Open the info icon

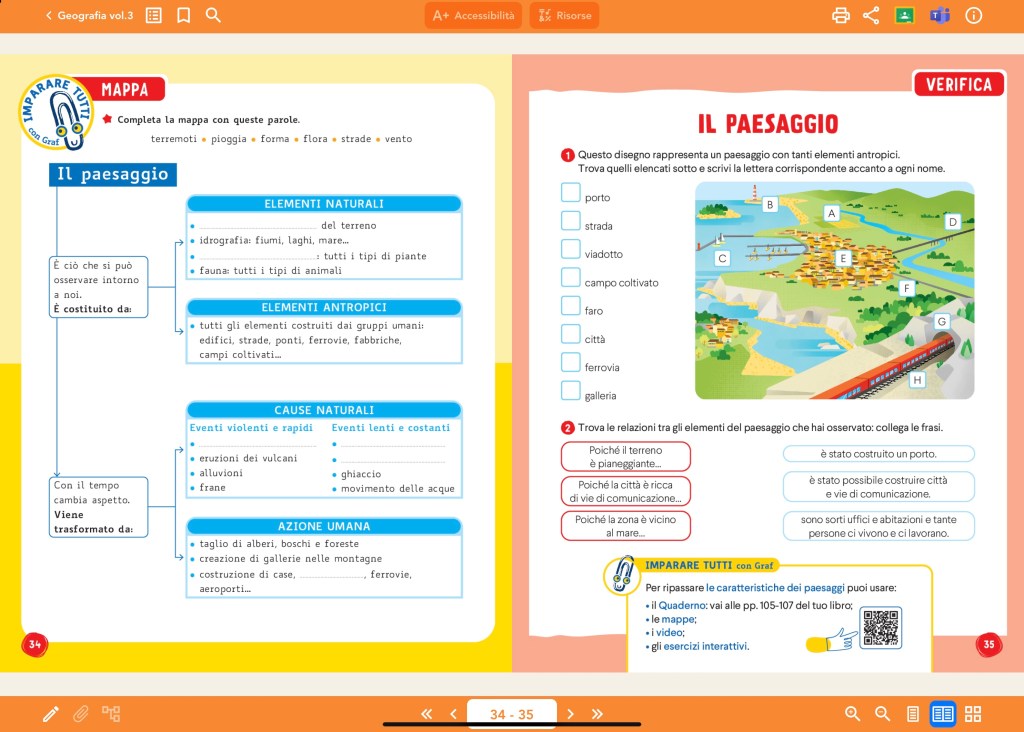pyautogui.click(x=973, y=15)
